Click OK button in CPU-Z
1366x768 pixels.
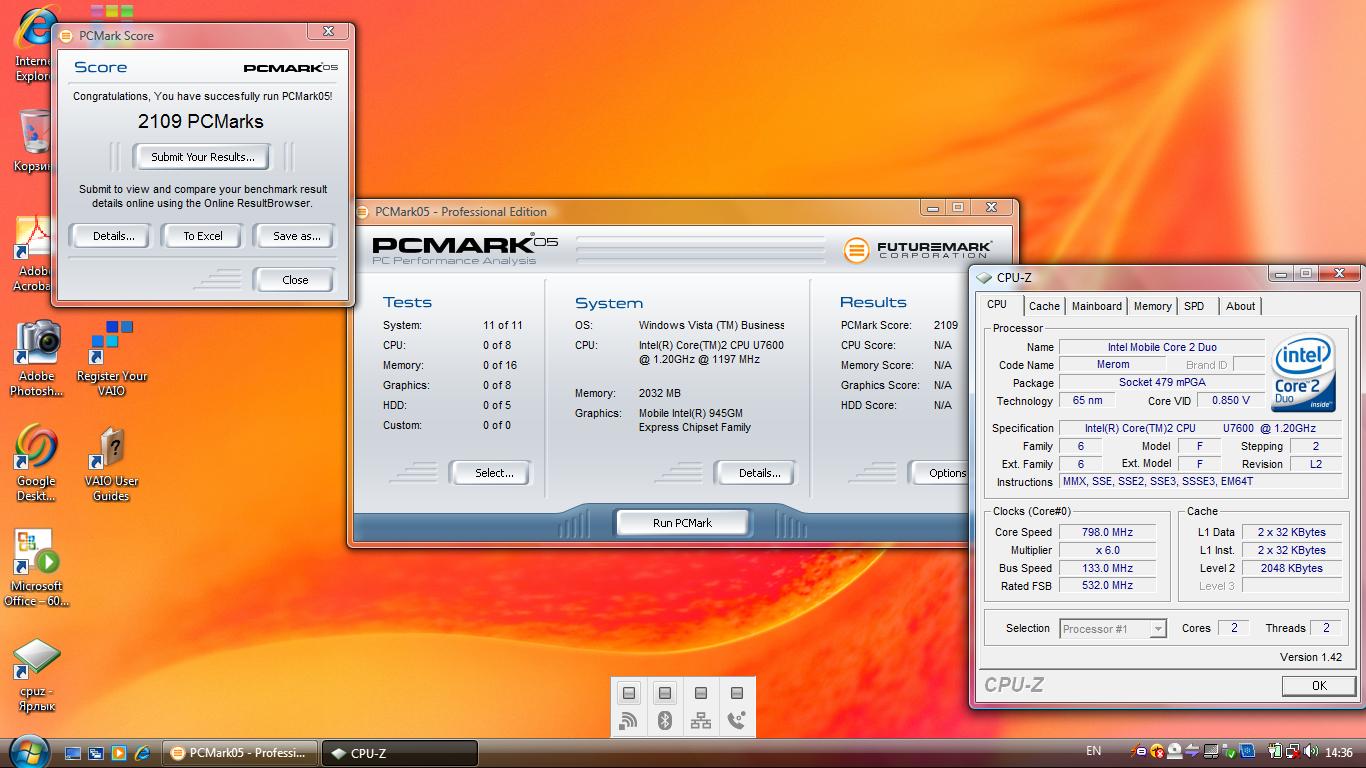tap(1319, 685)
